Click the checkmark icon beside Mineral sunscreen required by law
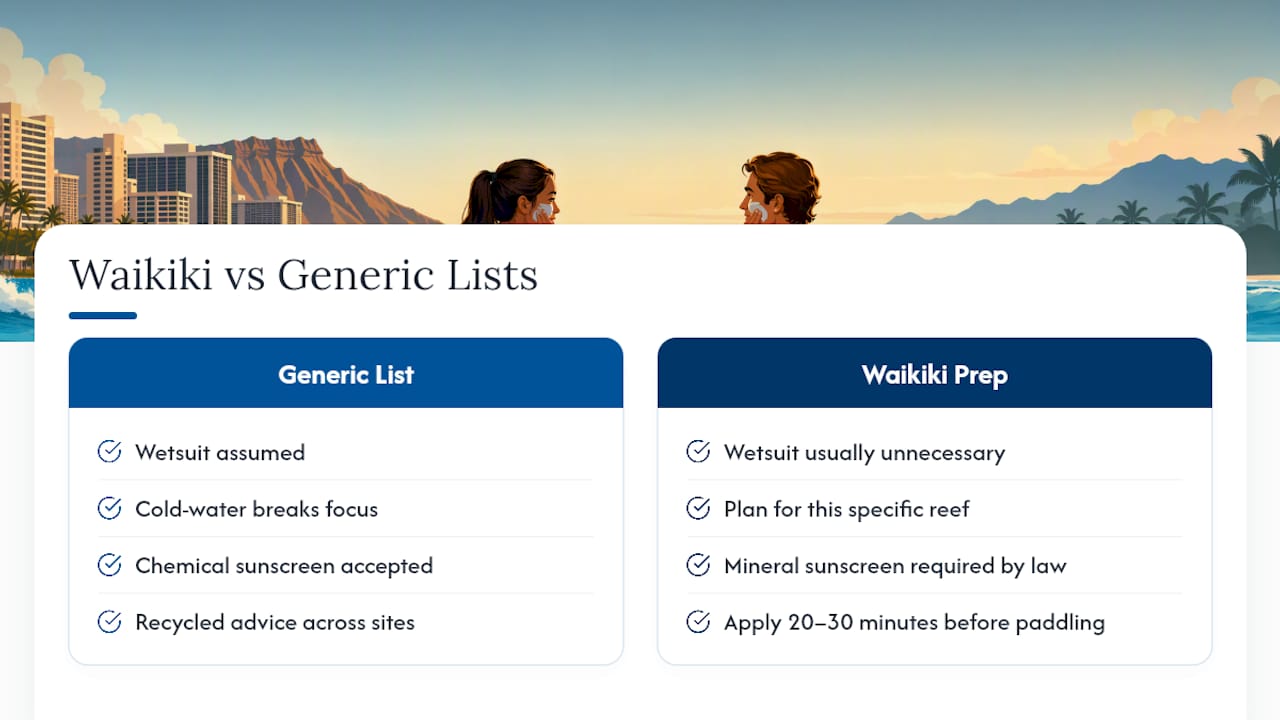This screenshot has width=1280, height=720. (698, 565)
